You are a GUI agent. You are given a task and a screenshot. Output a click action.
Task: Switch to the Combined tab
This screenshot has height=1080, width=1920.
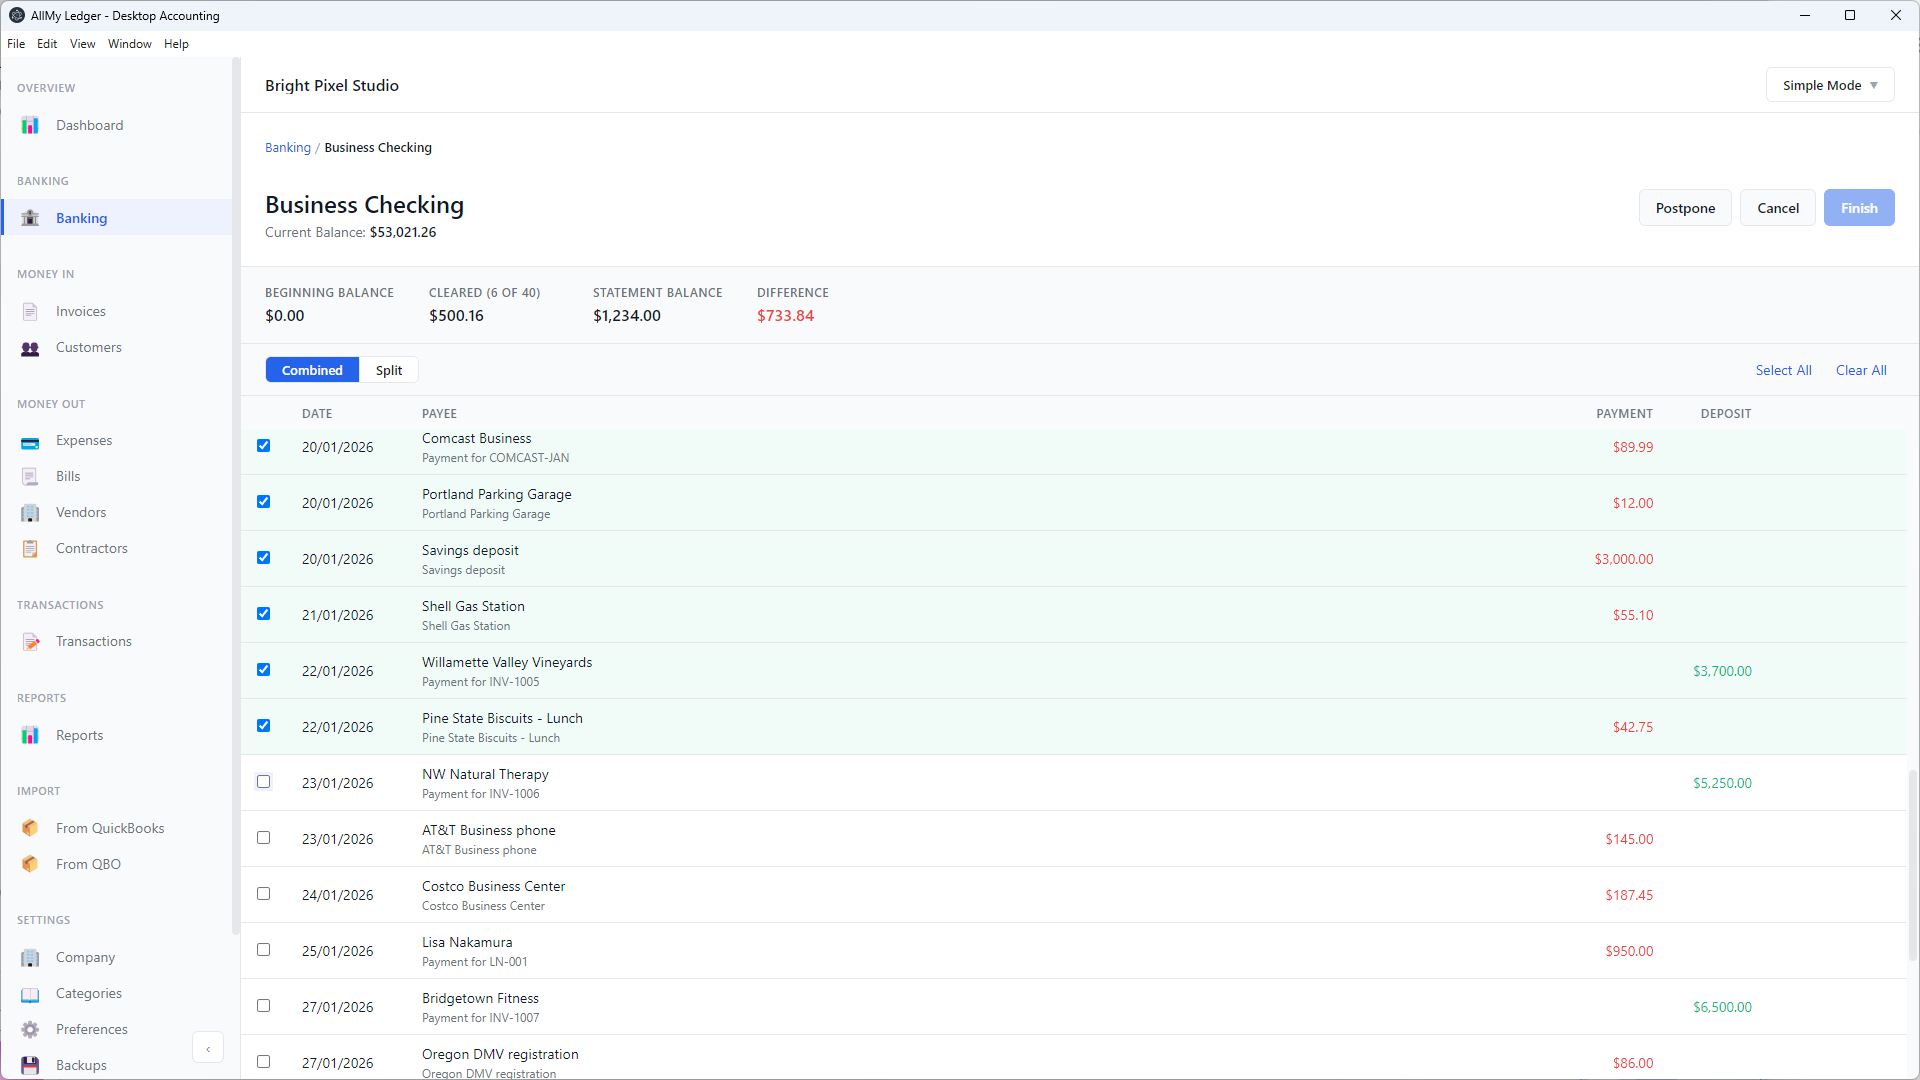point(312,370)
